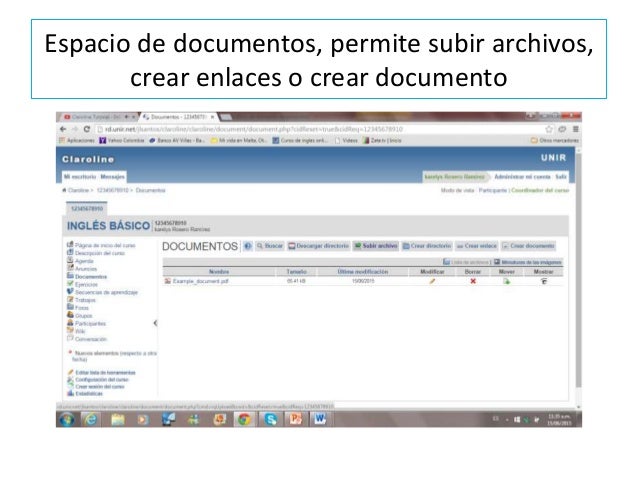Open Participantes in course sidebar
This screenshot has height=479, width=638.
(90, 324)
